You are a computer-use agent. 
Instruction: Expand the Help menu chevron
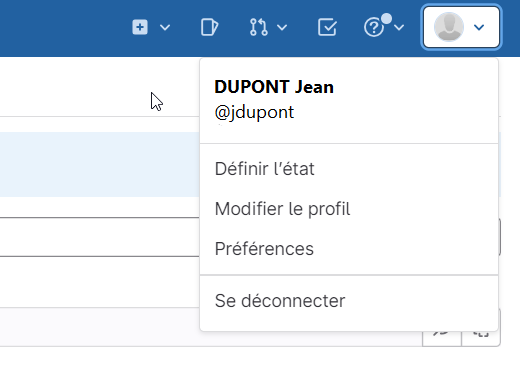pyautogui.click(x=399, y=27)
